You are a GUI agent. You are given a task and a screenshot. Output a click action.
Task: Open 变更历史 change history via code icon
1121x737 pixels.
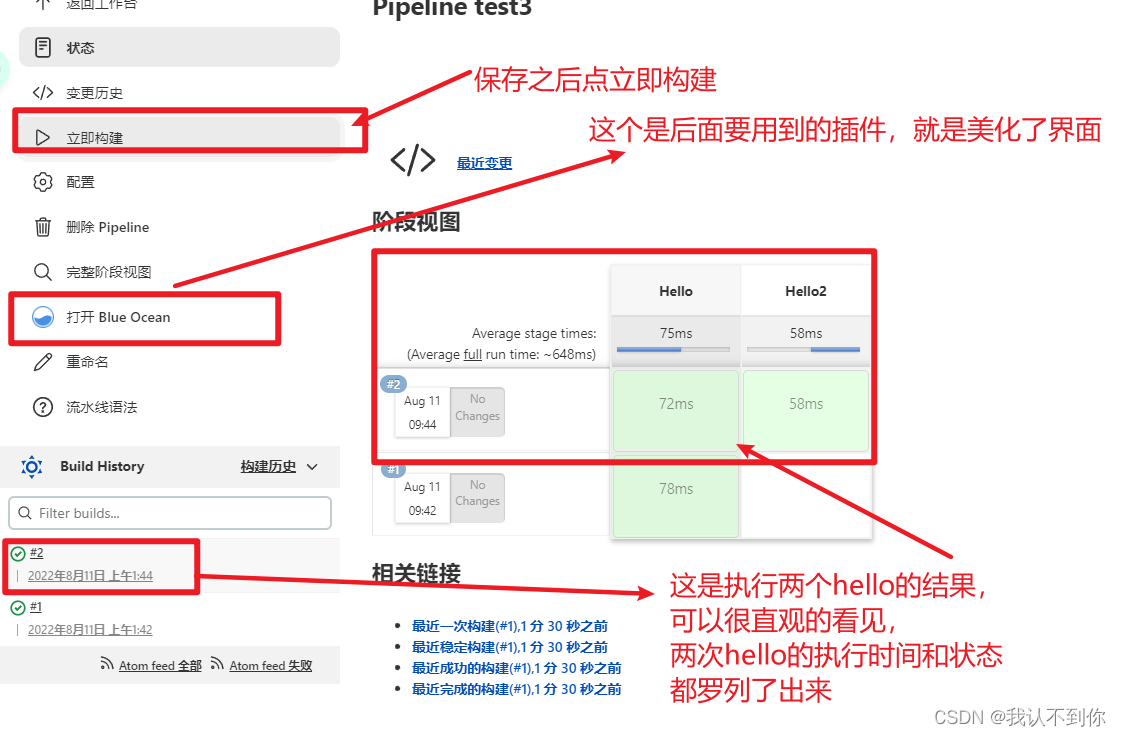[41, 92]
